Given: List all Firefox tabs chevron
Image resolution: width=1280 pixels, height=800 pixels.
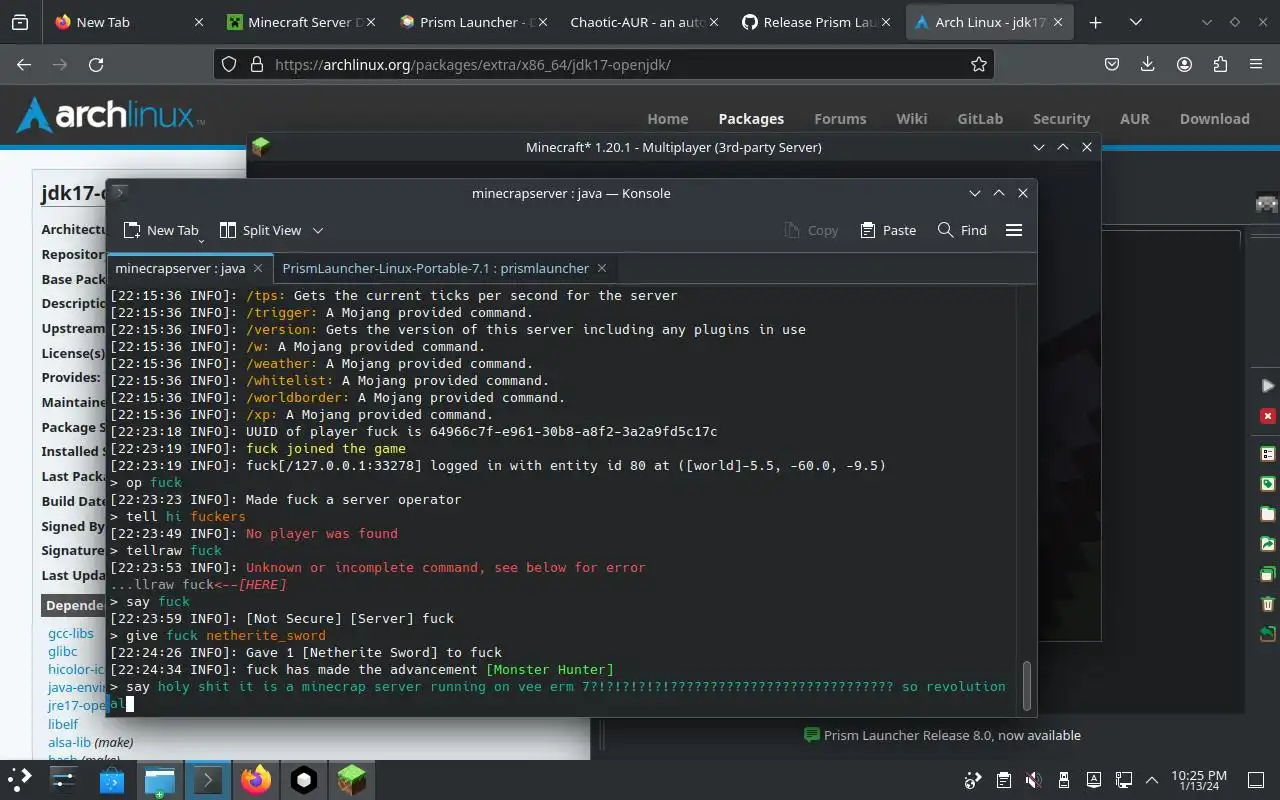Looking at the screenshot, I should pyautogui.click(x=1136, y=22).
